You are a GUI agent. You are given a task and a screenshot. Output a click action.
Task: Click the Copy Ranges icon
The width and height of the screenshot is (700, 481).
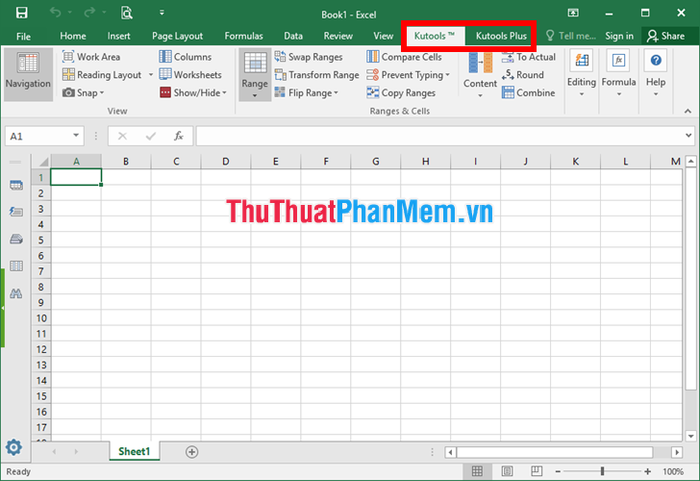[372, 92]
